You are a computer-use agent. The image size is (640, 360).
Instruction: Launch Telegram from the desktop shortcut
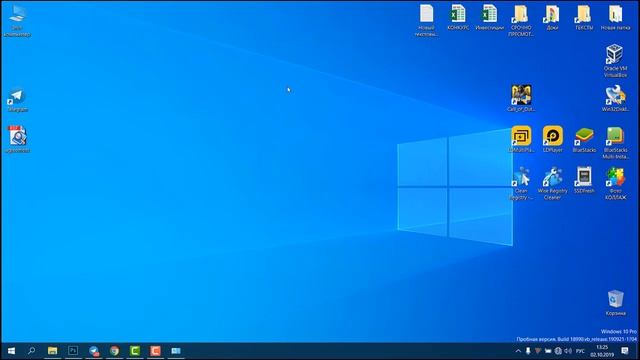[x=17, y=100]
